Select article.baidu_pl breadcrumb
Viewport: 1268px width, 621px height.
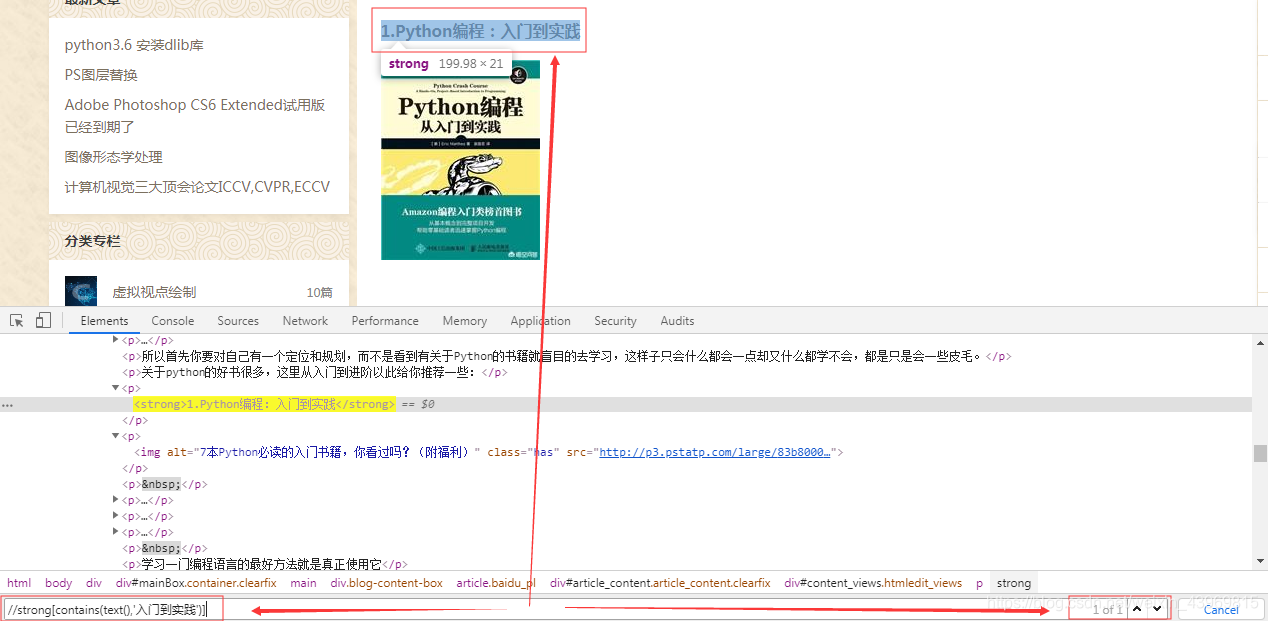click(x=496, y=583)
